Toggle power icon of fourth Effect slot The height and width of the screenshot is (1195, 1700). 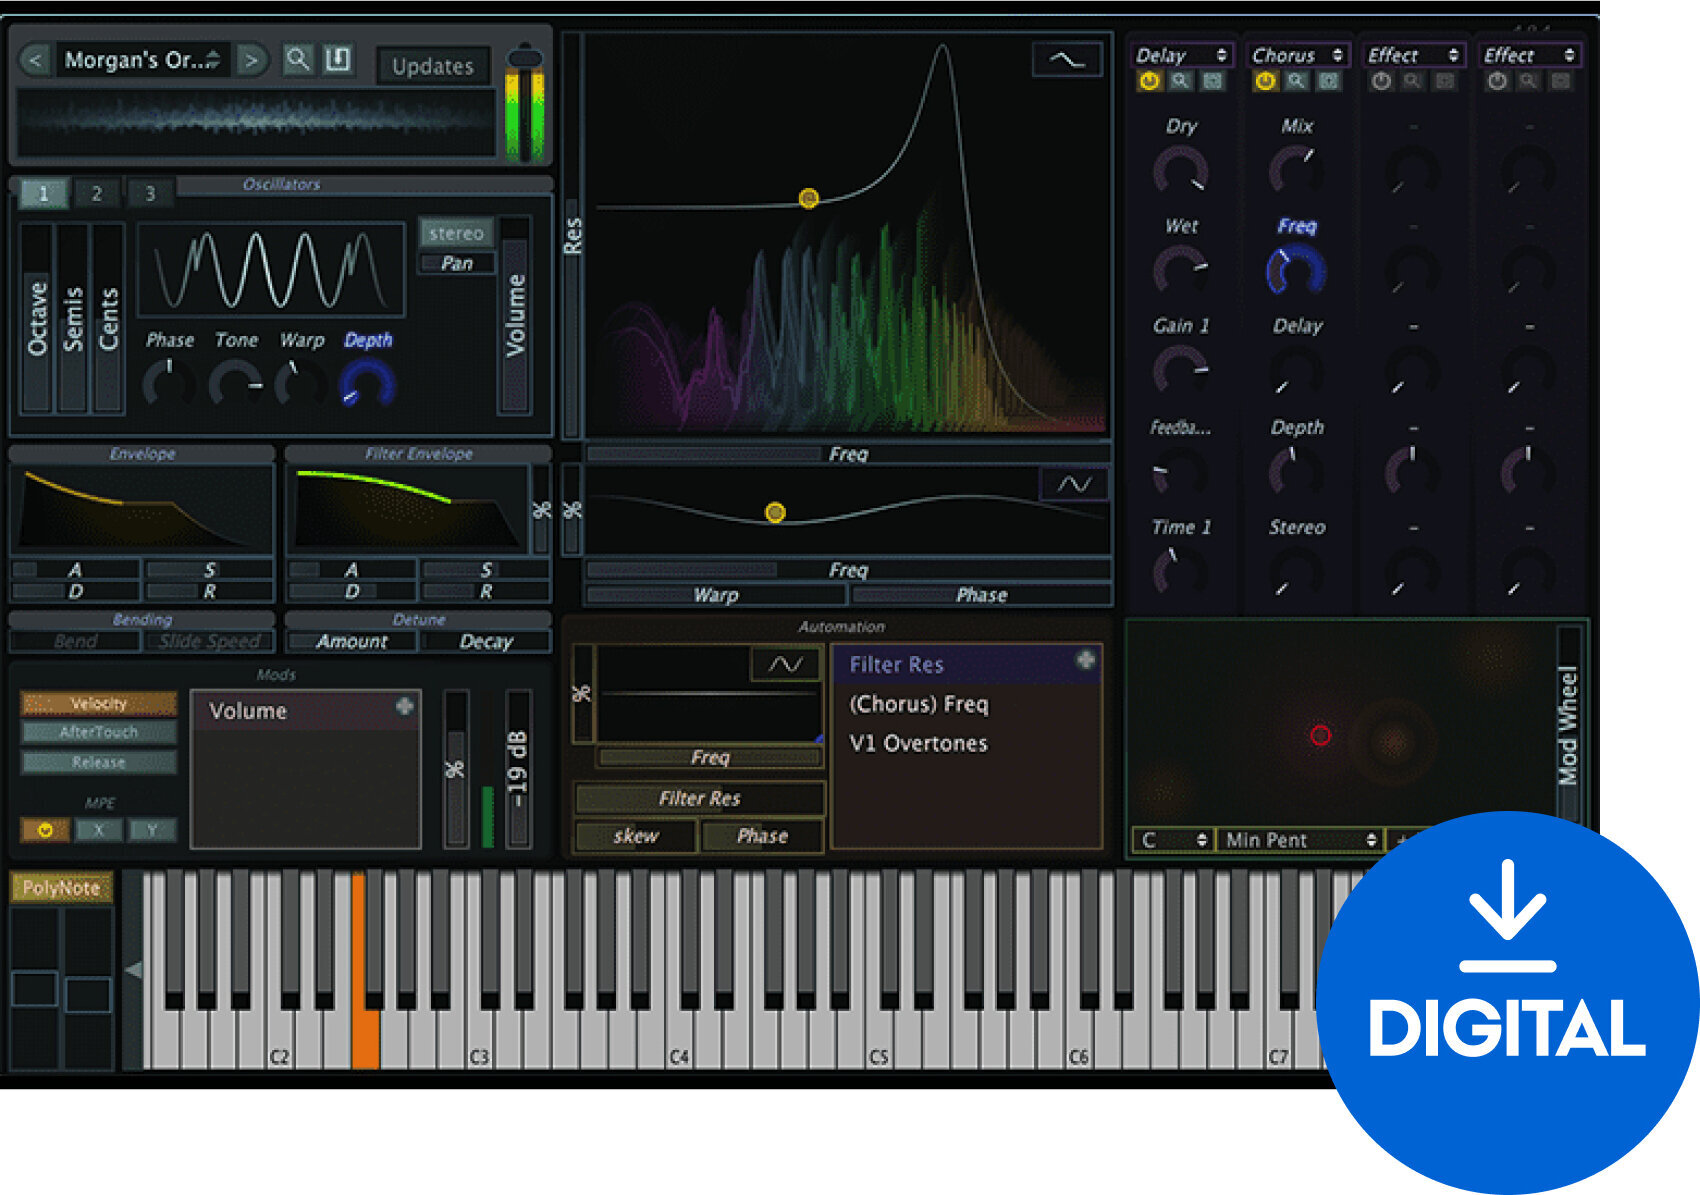click(1497, 82)
